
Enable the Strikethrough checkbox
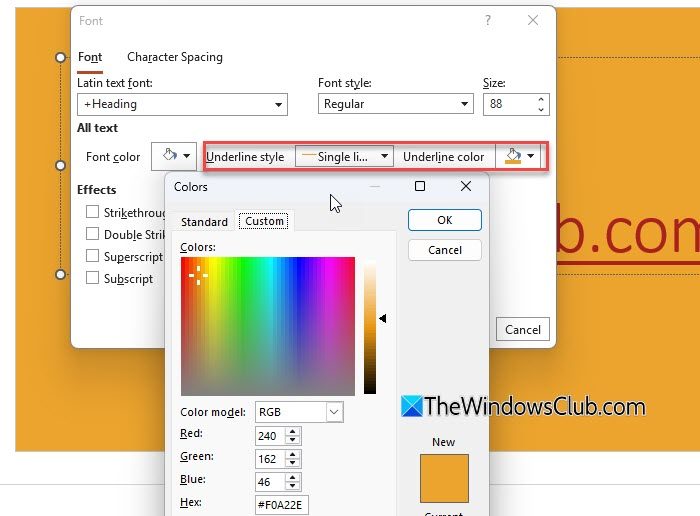click(92, 212)
